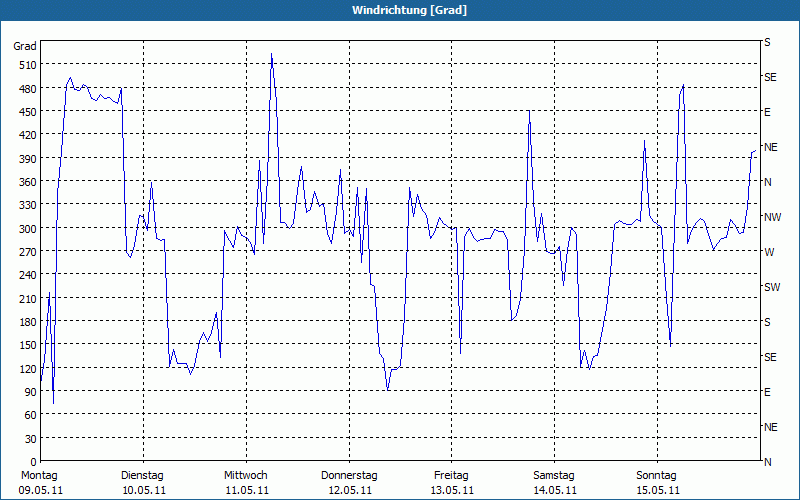The height and width of the screenshot is (500, 800).
Task: Select the date 15.05.11
Action: 658,491
